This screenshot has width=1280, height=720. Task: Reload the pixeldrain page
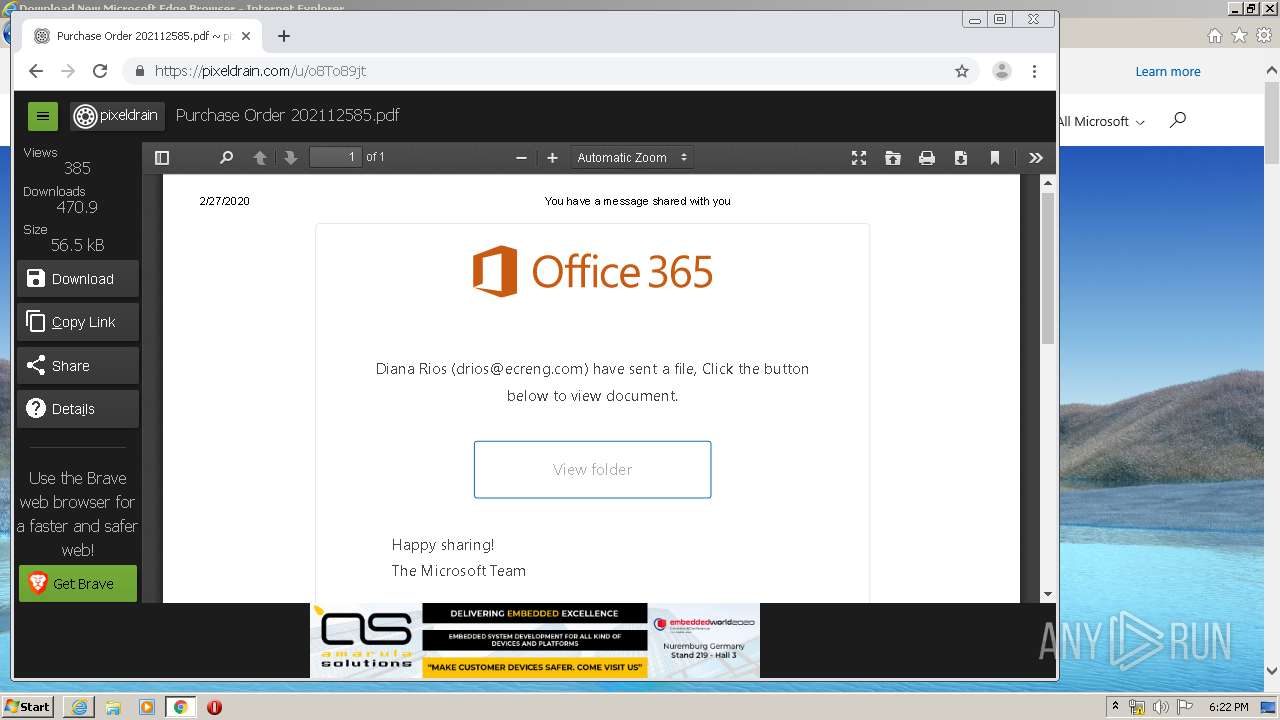pyautogui.click(x=100, y=71)
